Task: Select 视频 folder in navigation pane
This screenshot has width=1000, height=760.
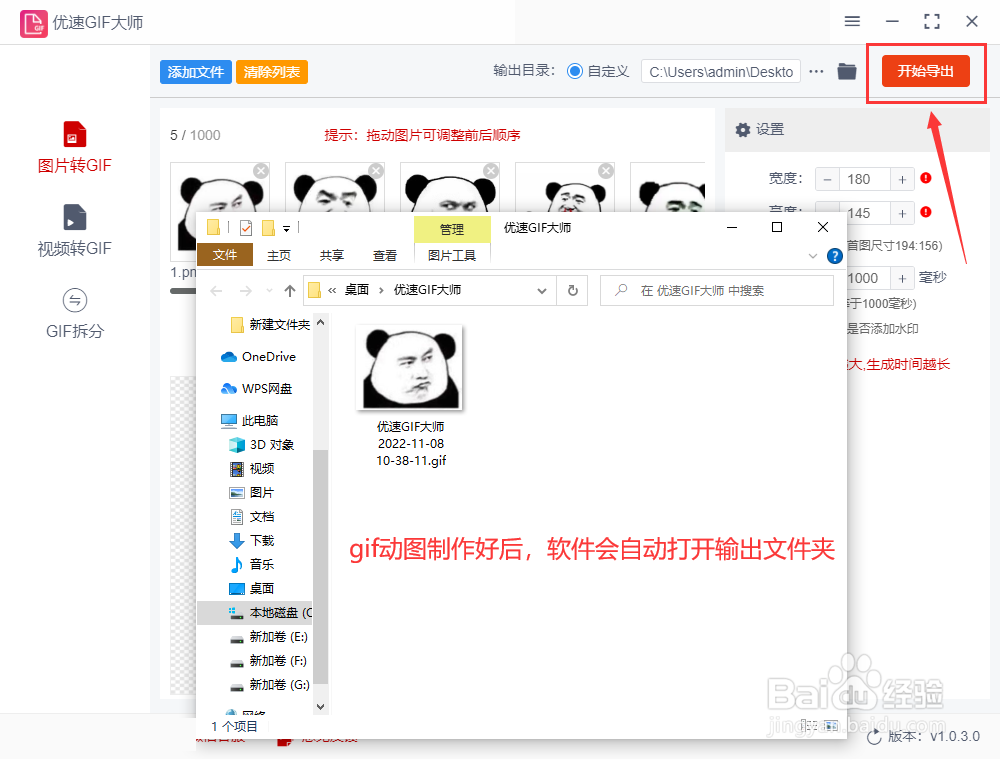Action: (x=251, y=469)
